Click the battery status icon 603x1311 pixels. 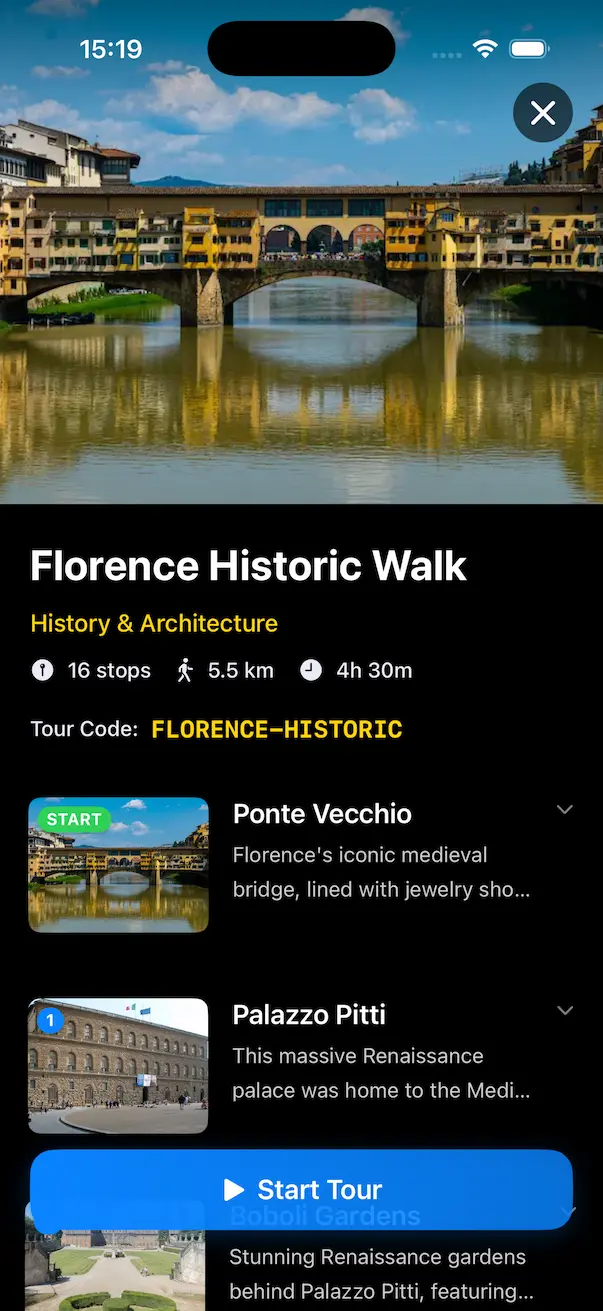coord(528,49)
